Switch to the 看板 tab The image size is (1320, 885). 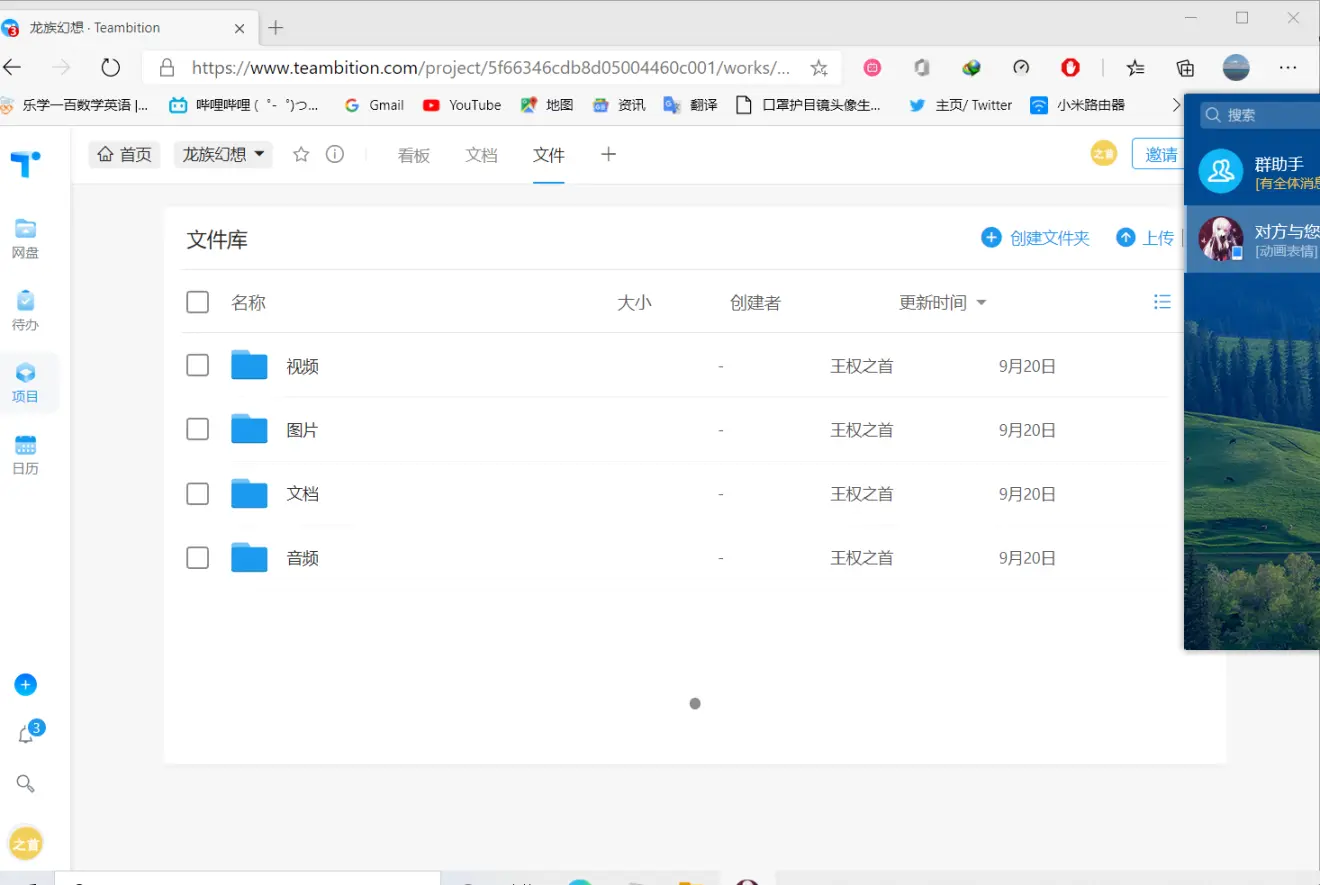pyautogui.click(x=413, y=155)
